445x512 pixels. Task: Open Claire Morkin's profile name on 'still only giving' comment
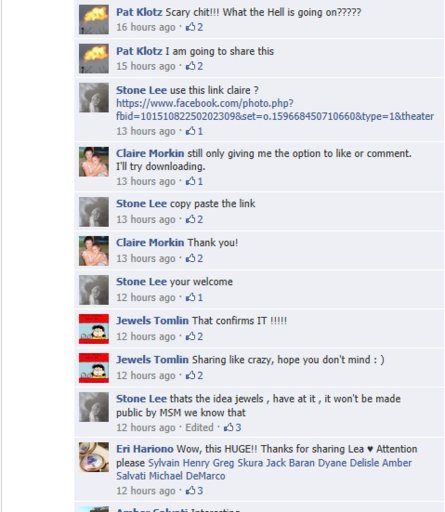pyautogui.click(x=150, y=153)
